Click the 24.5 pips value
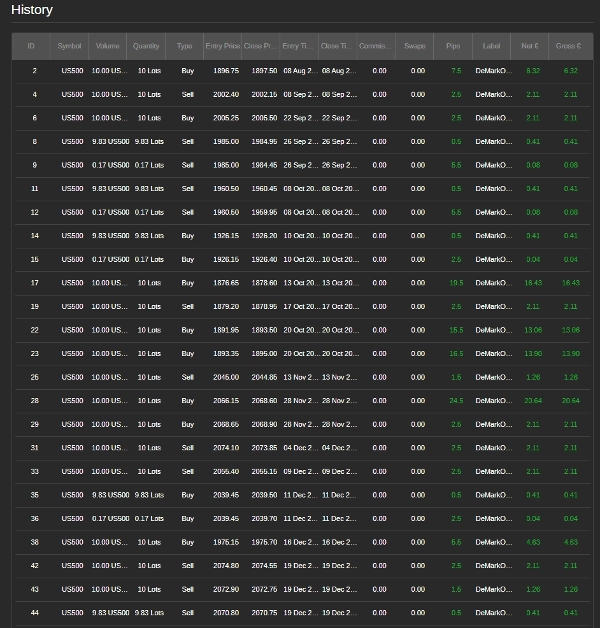 pyautogui.click(x=456, y=401)
